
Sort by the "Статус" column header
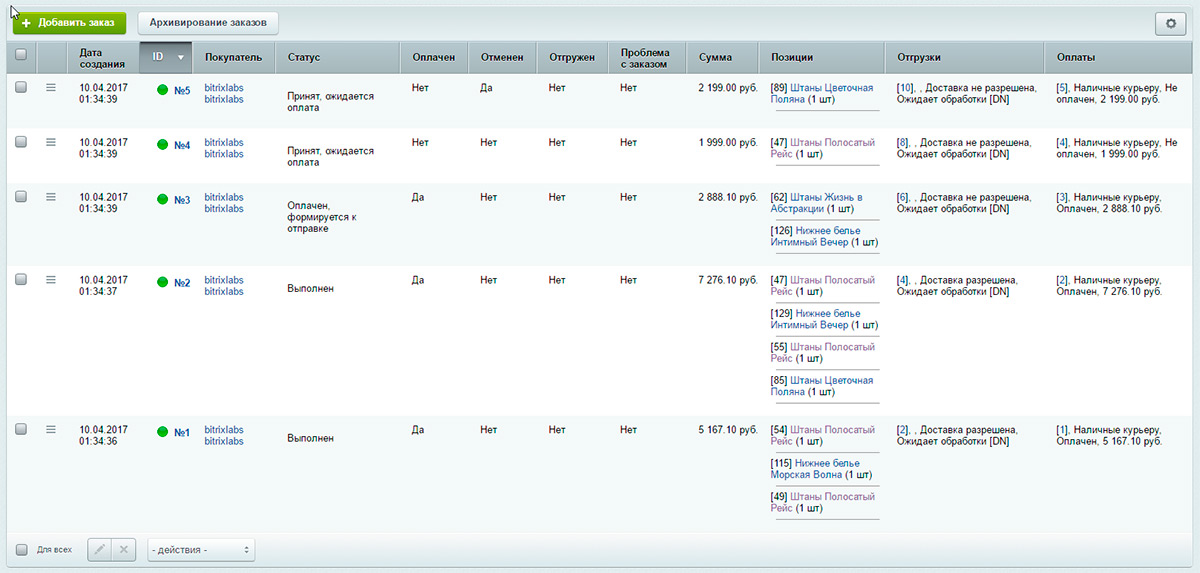click(x=304, y=57)
